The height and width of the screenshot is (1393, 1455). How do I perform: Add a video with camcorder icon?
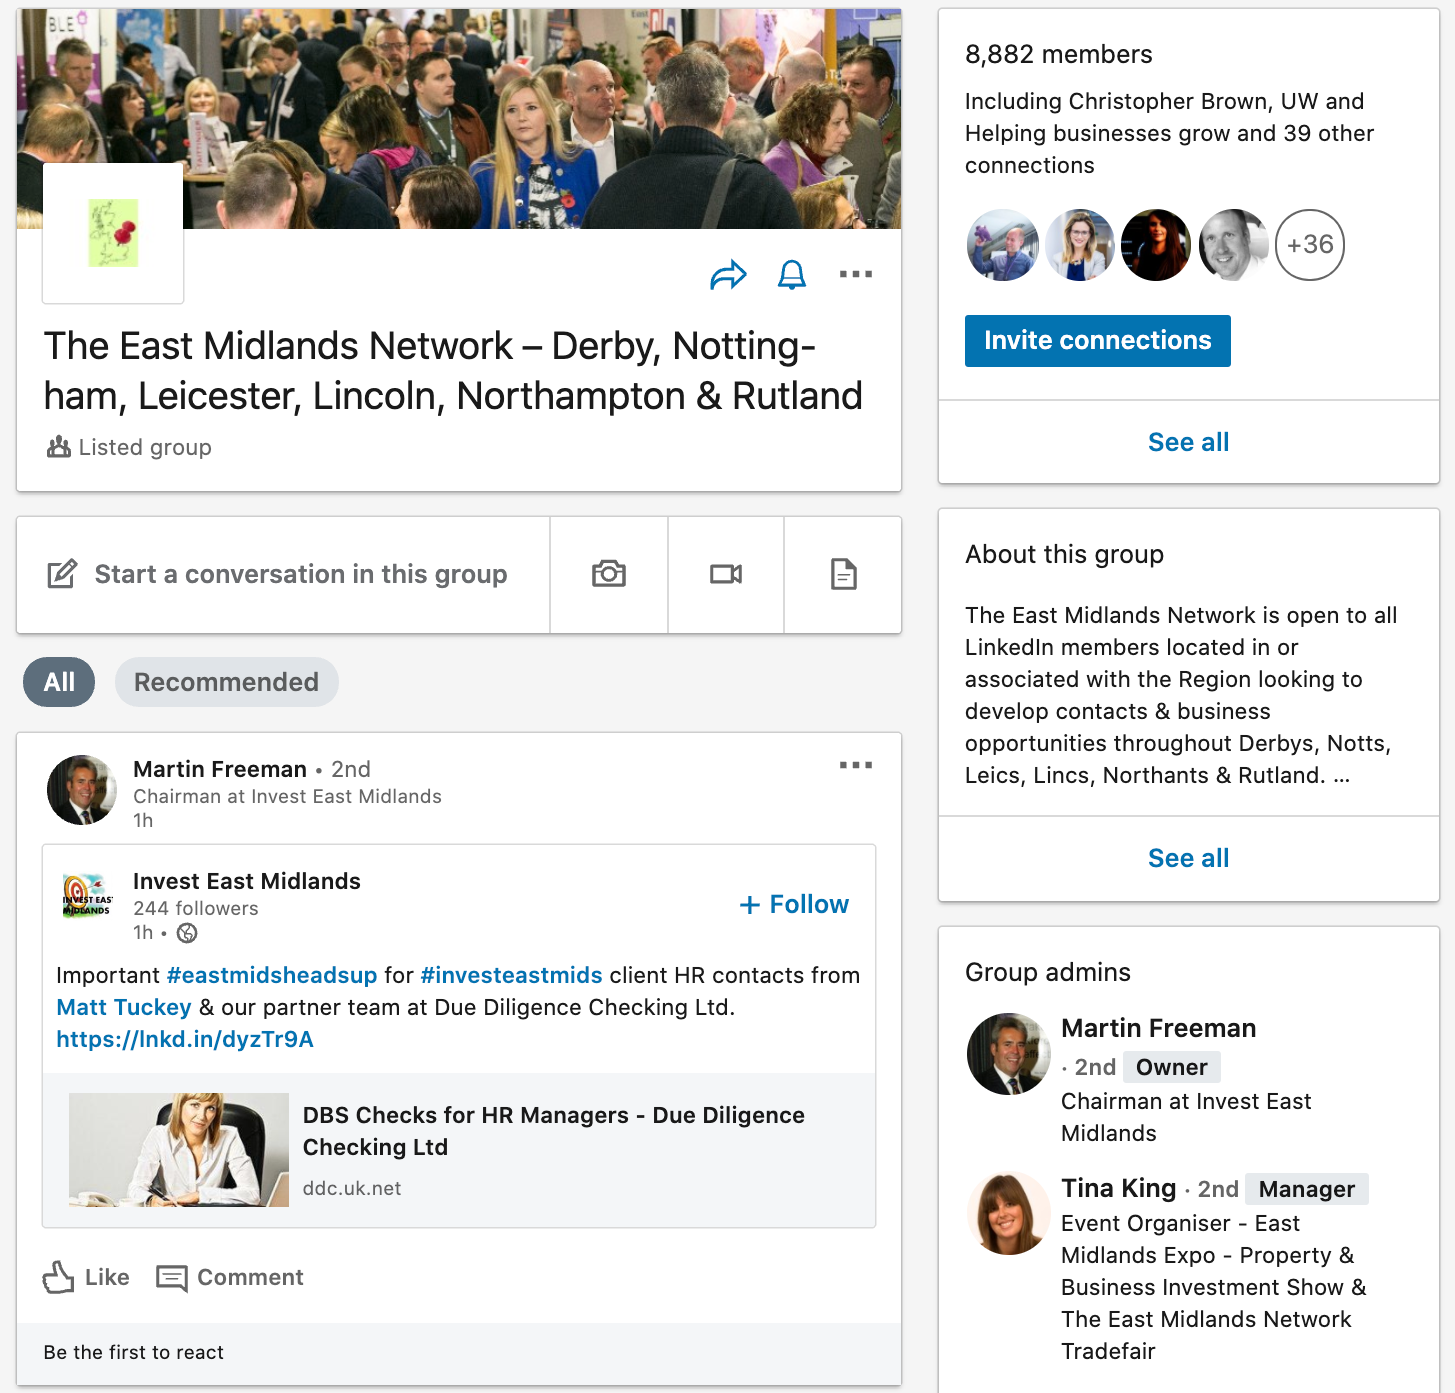coord(726,574)
